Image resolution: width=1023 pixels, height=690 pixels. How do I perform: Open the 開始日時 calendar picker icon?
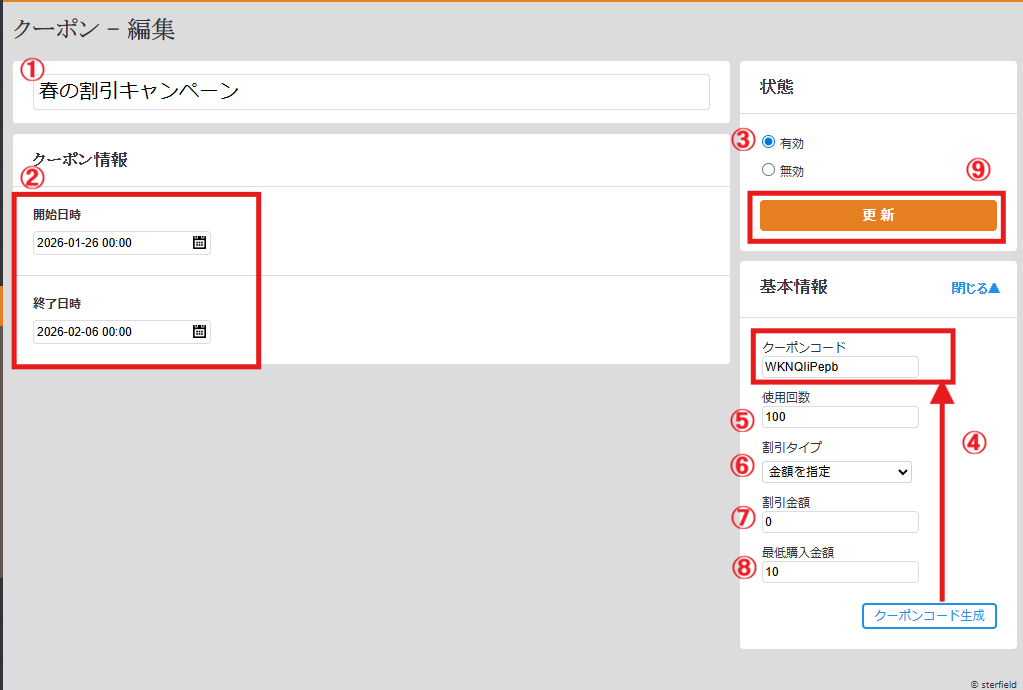pyautogui.click(x=199, y=242)
